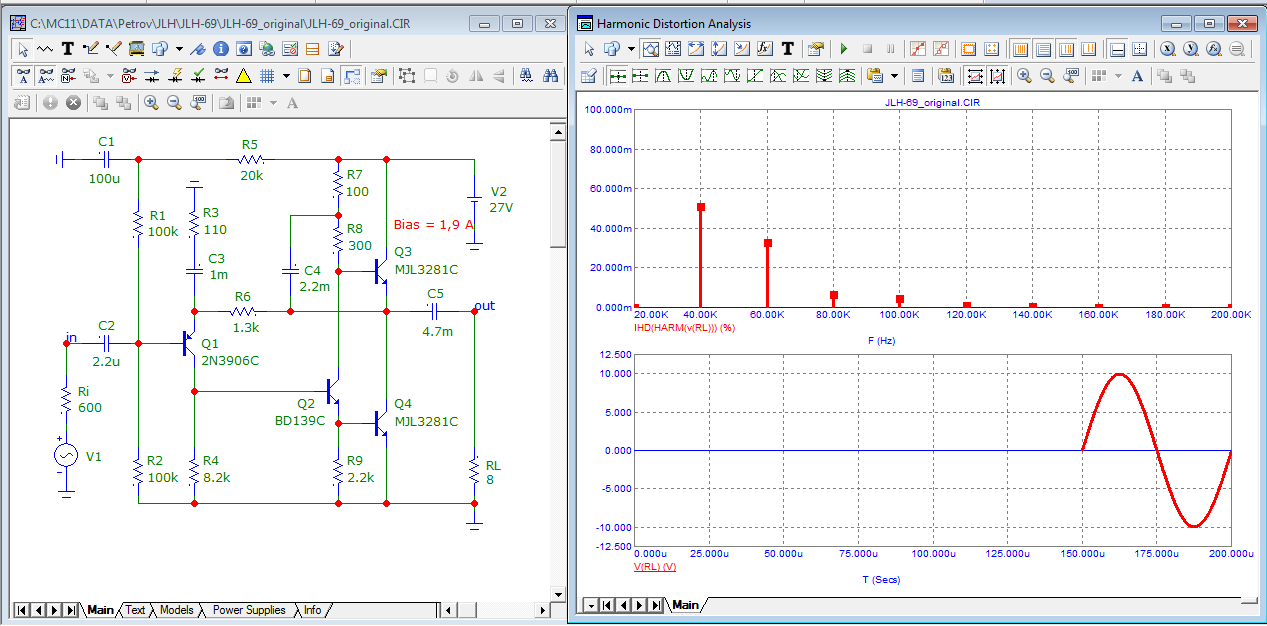Click the 40K harmonic marker on distortion plot
Viewport: 1267px width, 626px height.
(x=701, y=207)
